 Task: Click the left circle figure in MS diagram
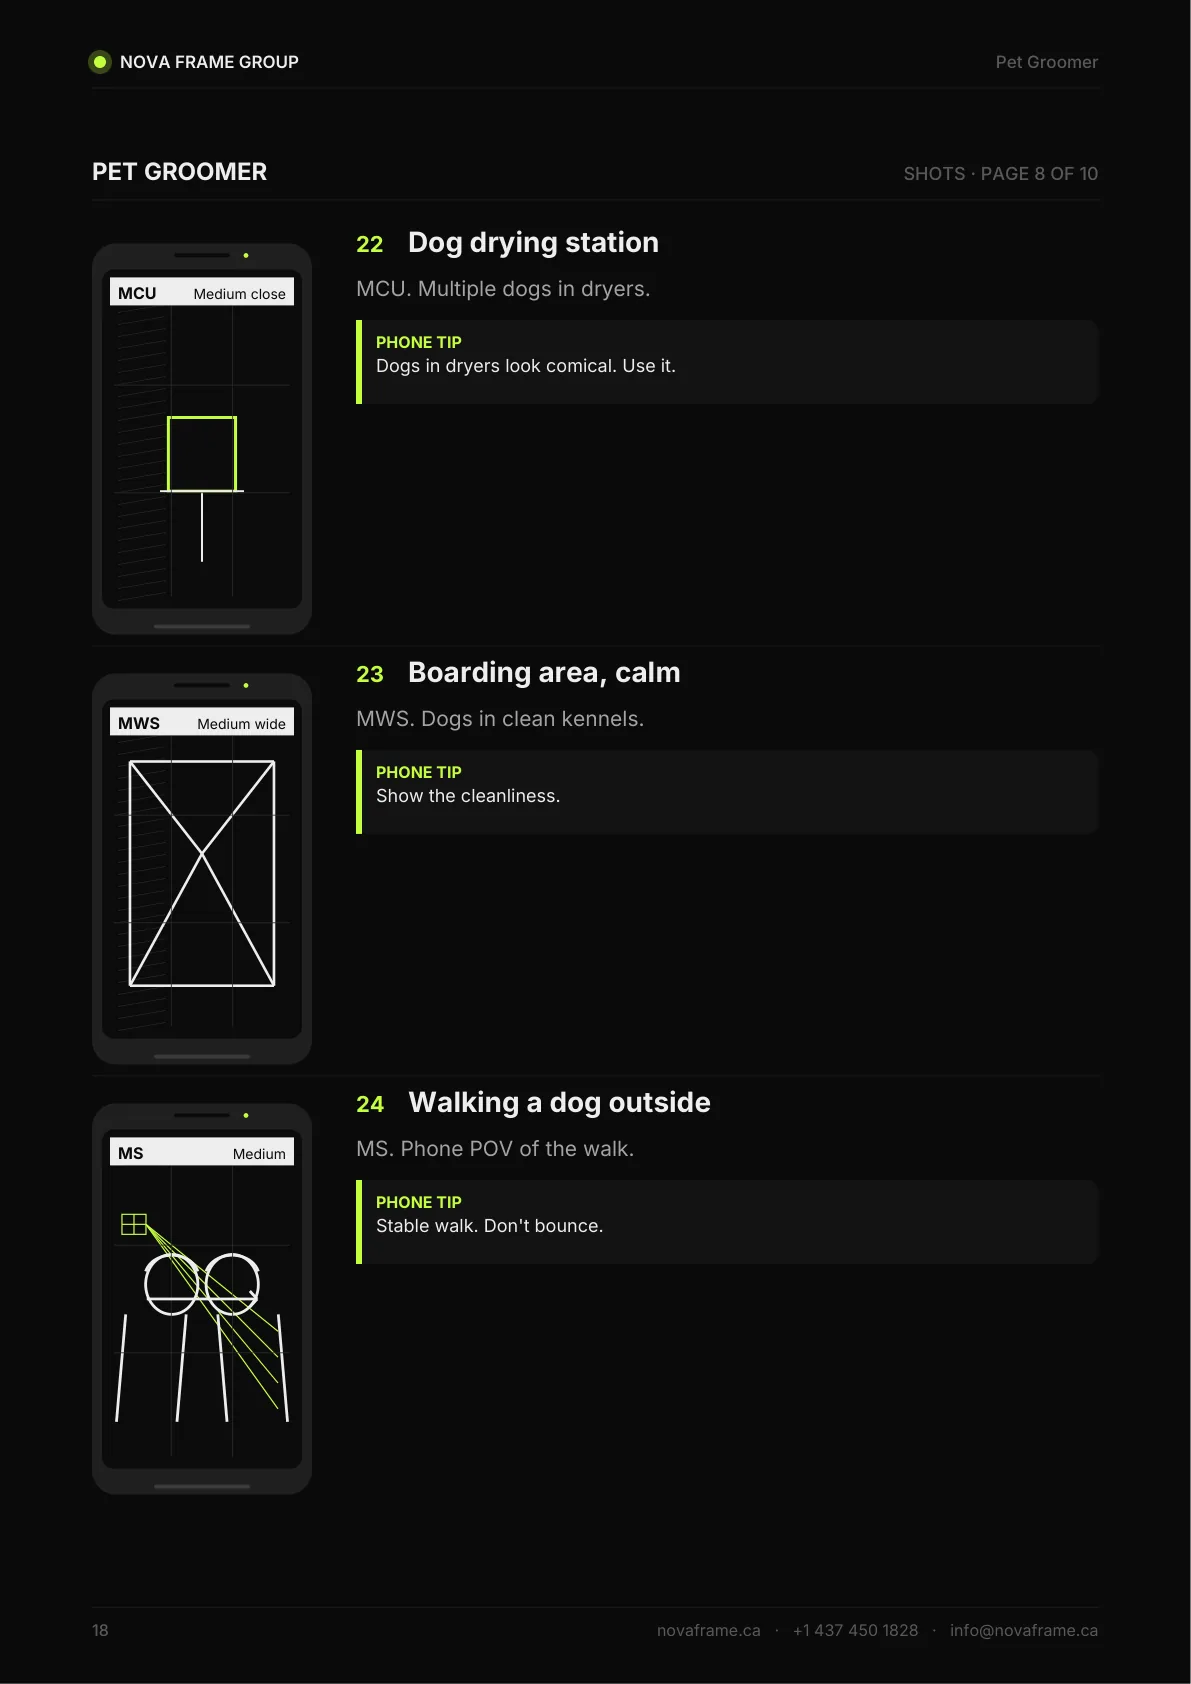(x=171, y=1284)
